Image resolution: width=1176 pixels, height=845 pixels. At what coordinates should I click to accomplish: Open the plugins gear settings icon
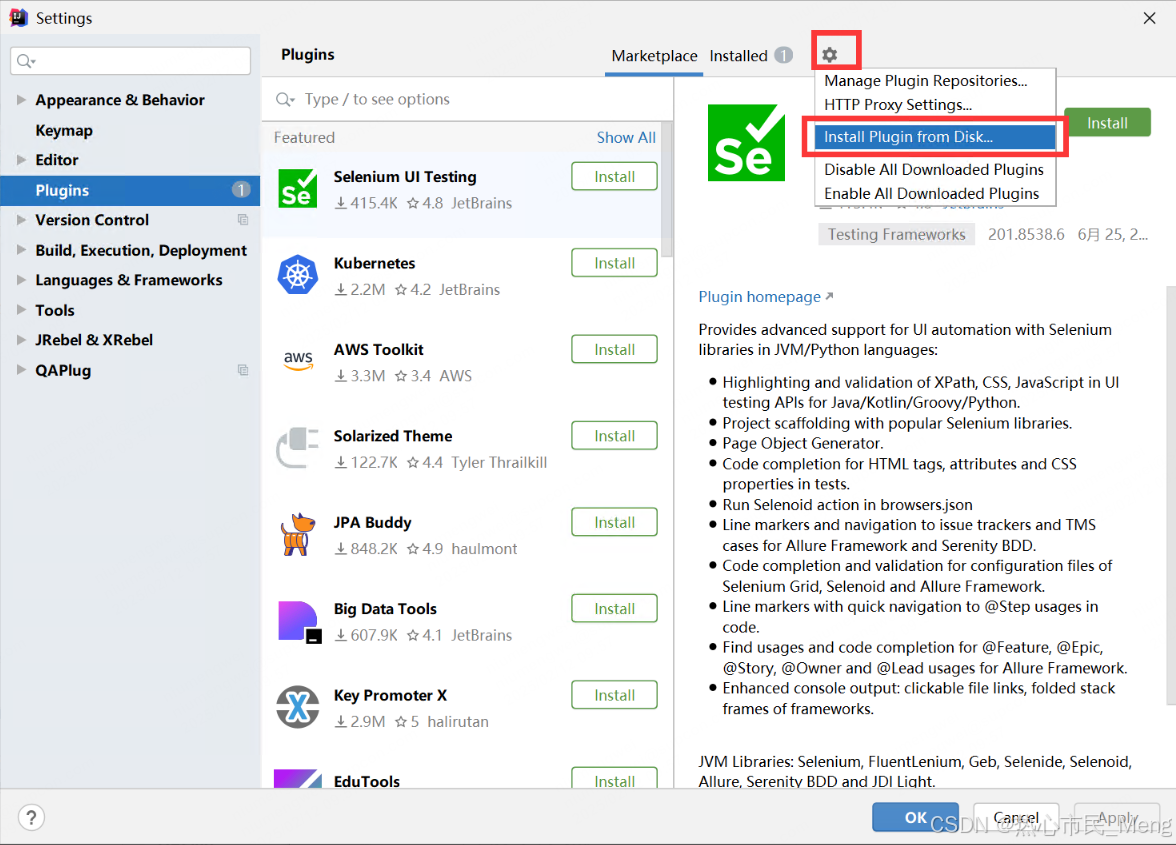(x=829, y=55)
